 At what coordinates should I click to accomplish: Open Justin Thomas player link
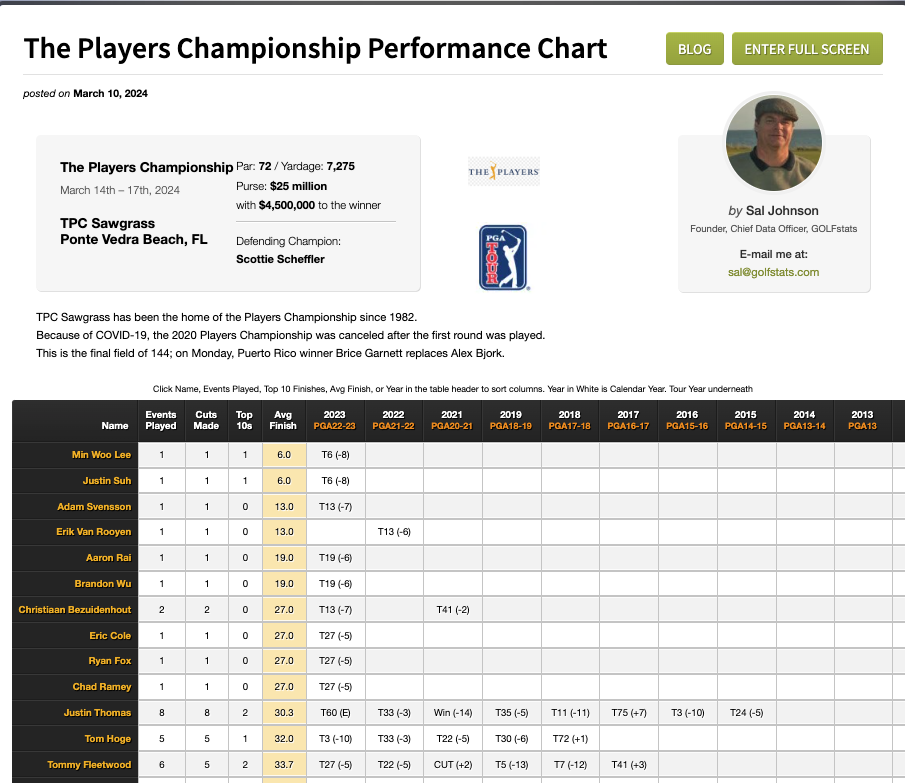point(98,713)
